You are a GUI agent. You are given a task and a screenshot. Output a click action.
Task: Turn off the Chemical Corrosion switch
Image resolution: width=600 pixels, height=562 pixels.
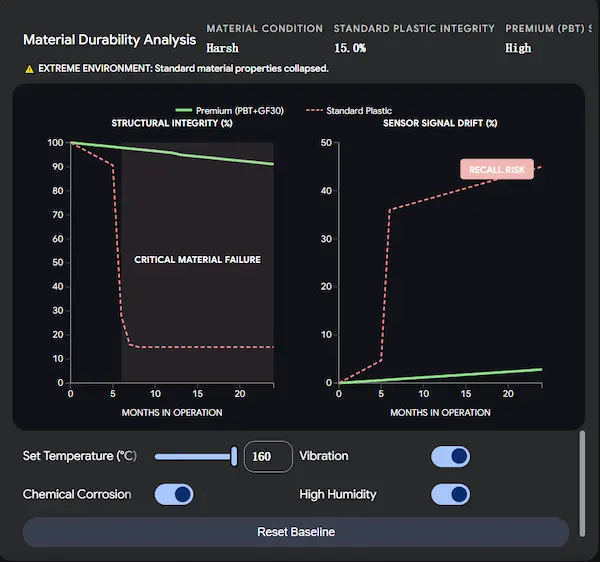(174, 494)
